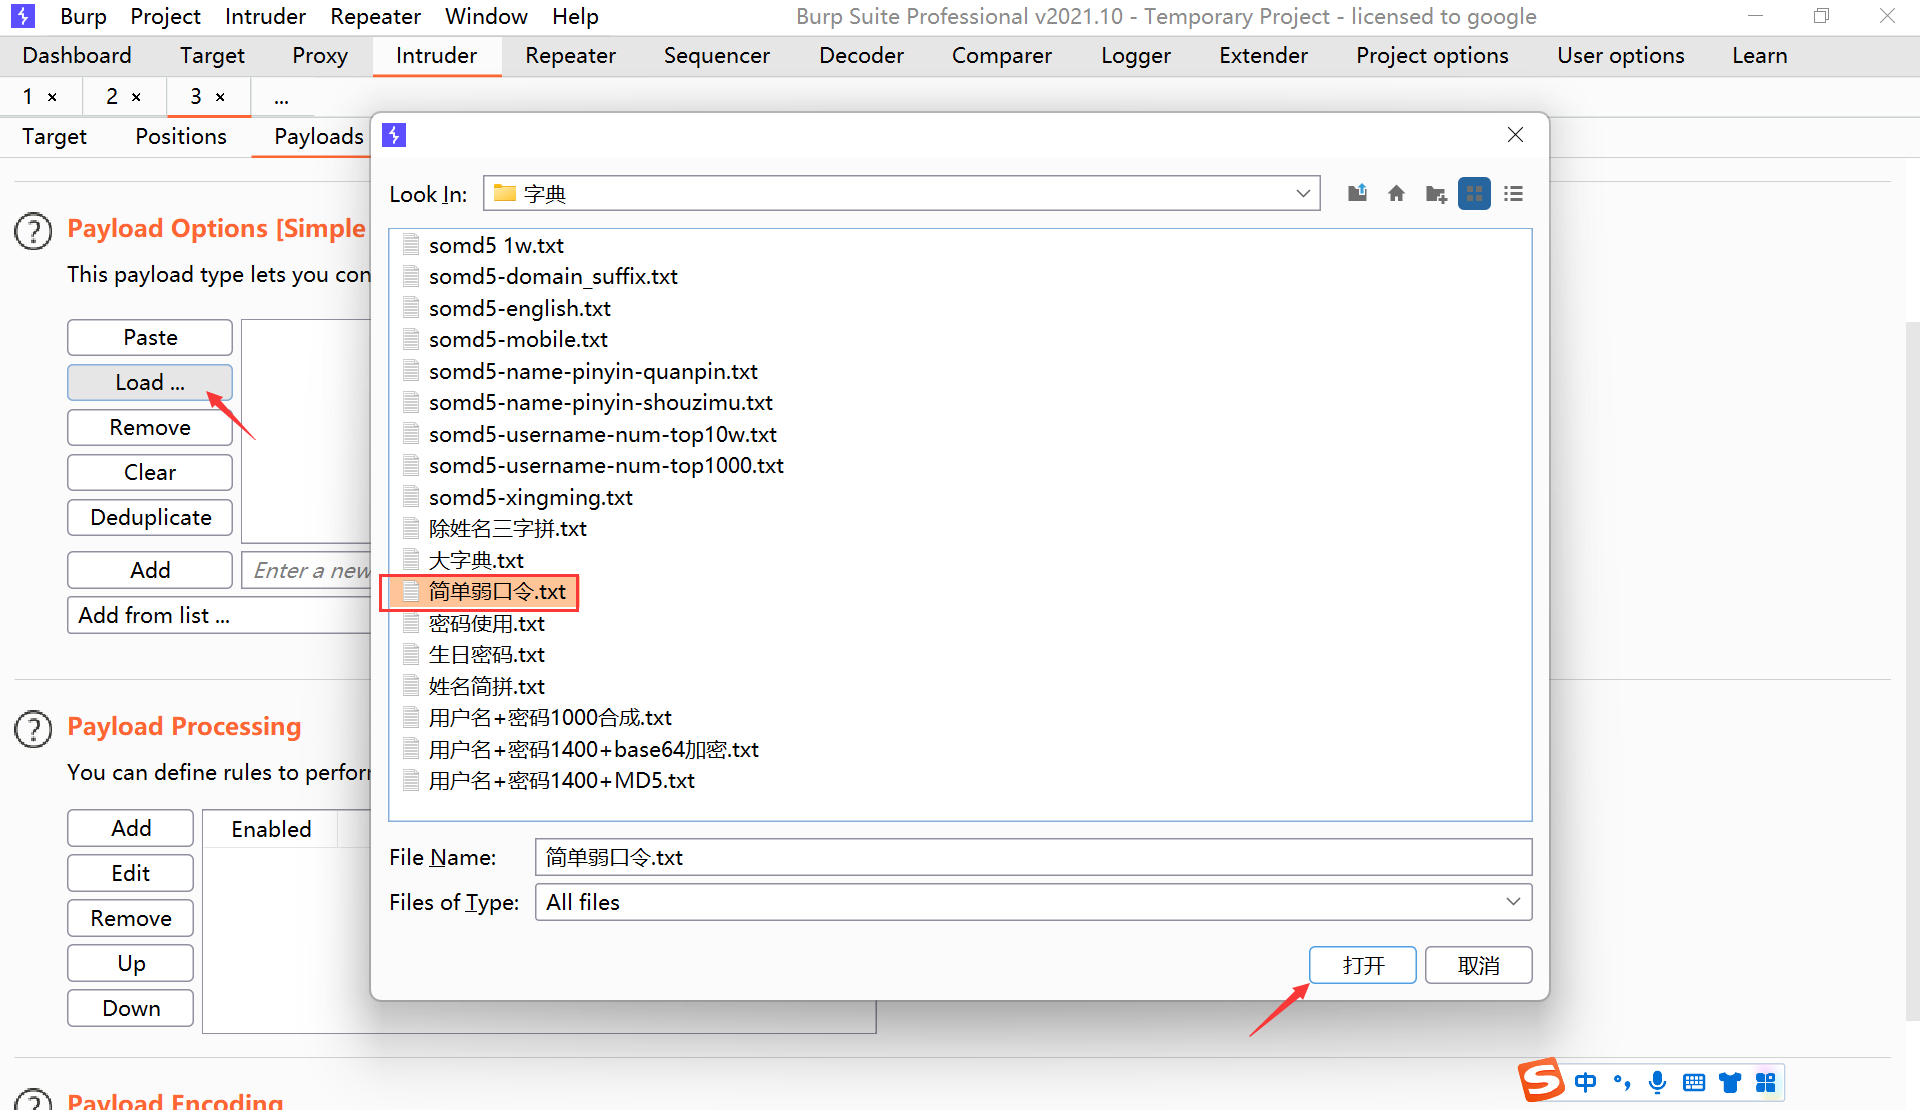Click the 取消 cancel button
Image resolution: width=1920 pixels, height=1110 pixels.
(x=1478, y=965)
